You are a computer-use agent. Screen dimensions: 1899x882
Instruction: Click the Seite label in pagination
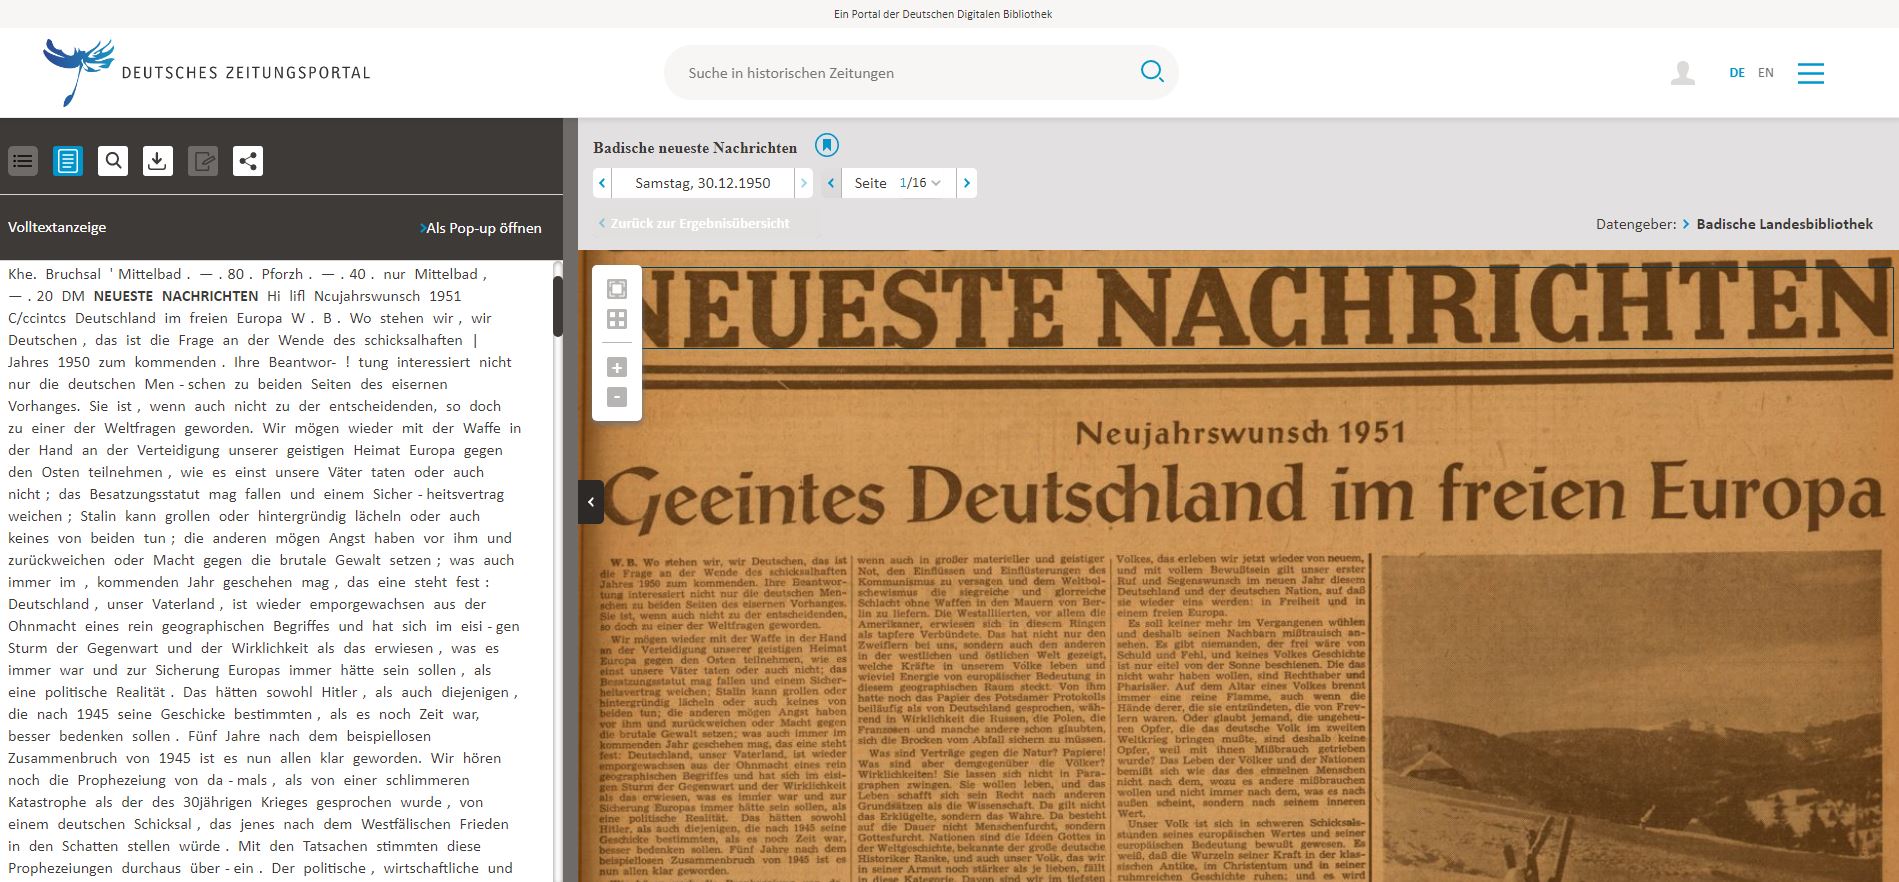point(870,183)
